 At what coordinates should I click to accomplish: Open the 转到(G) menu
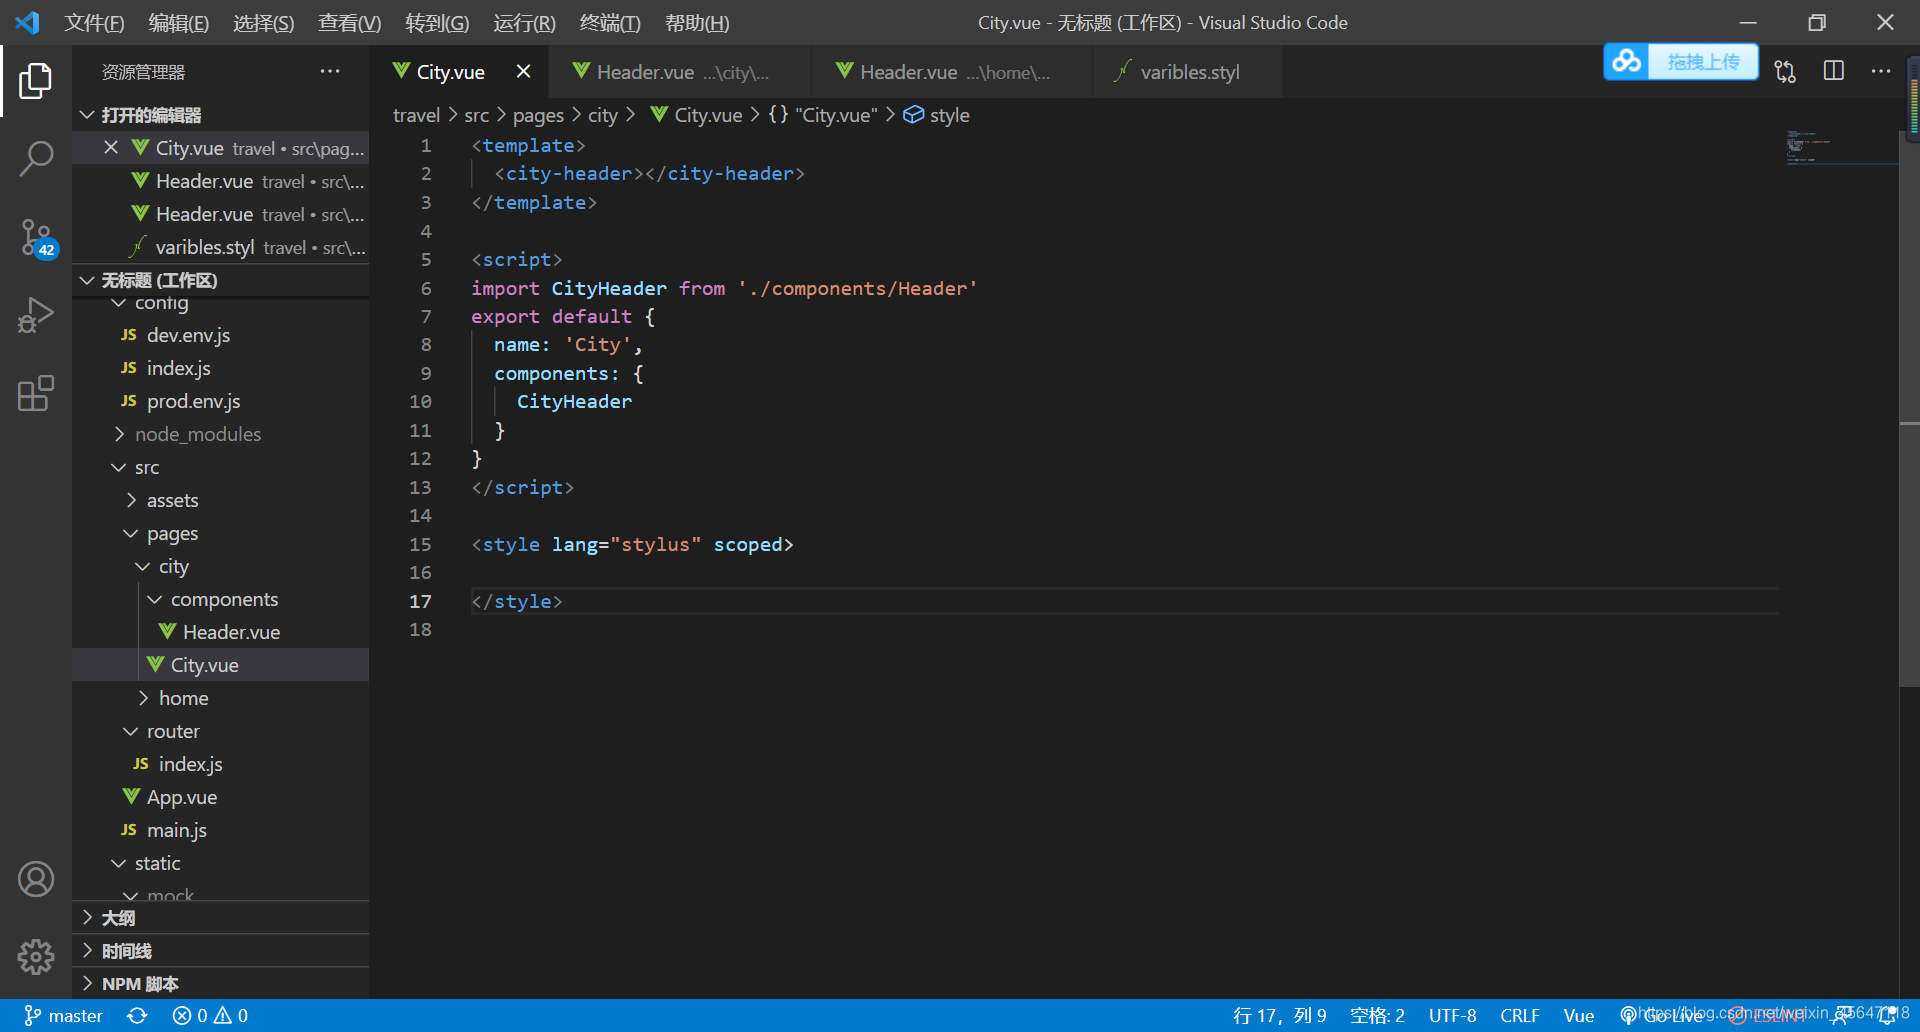coord(437,22)
